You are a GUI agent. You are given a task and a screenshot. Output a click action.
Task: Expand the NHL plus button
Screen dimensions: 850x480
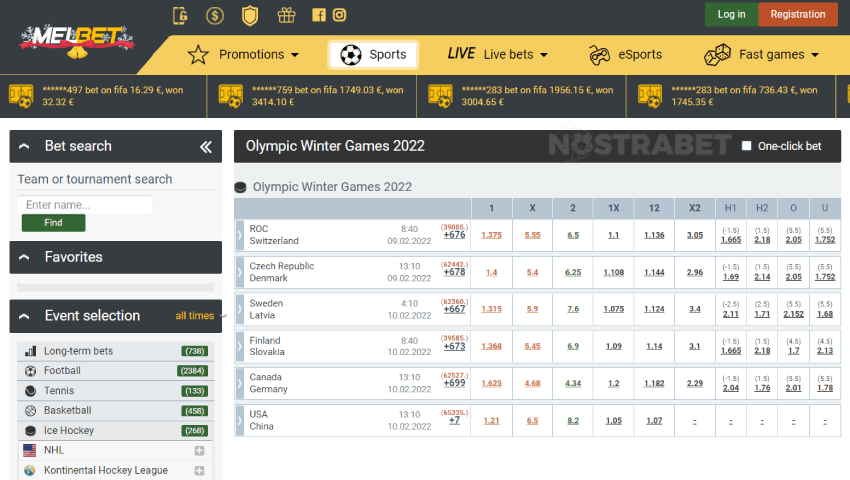[199, 451]
